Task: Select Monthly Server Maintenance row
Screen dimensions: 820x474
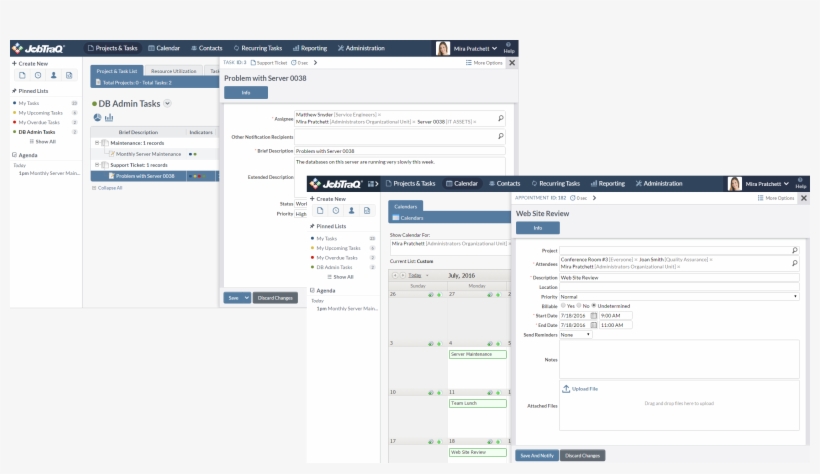Action: pos(154,154)
